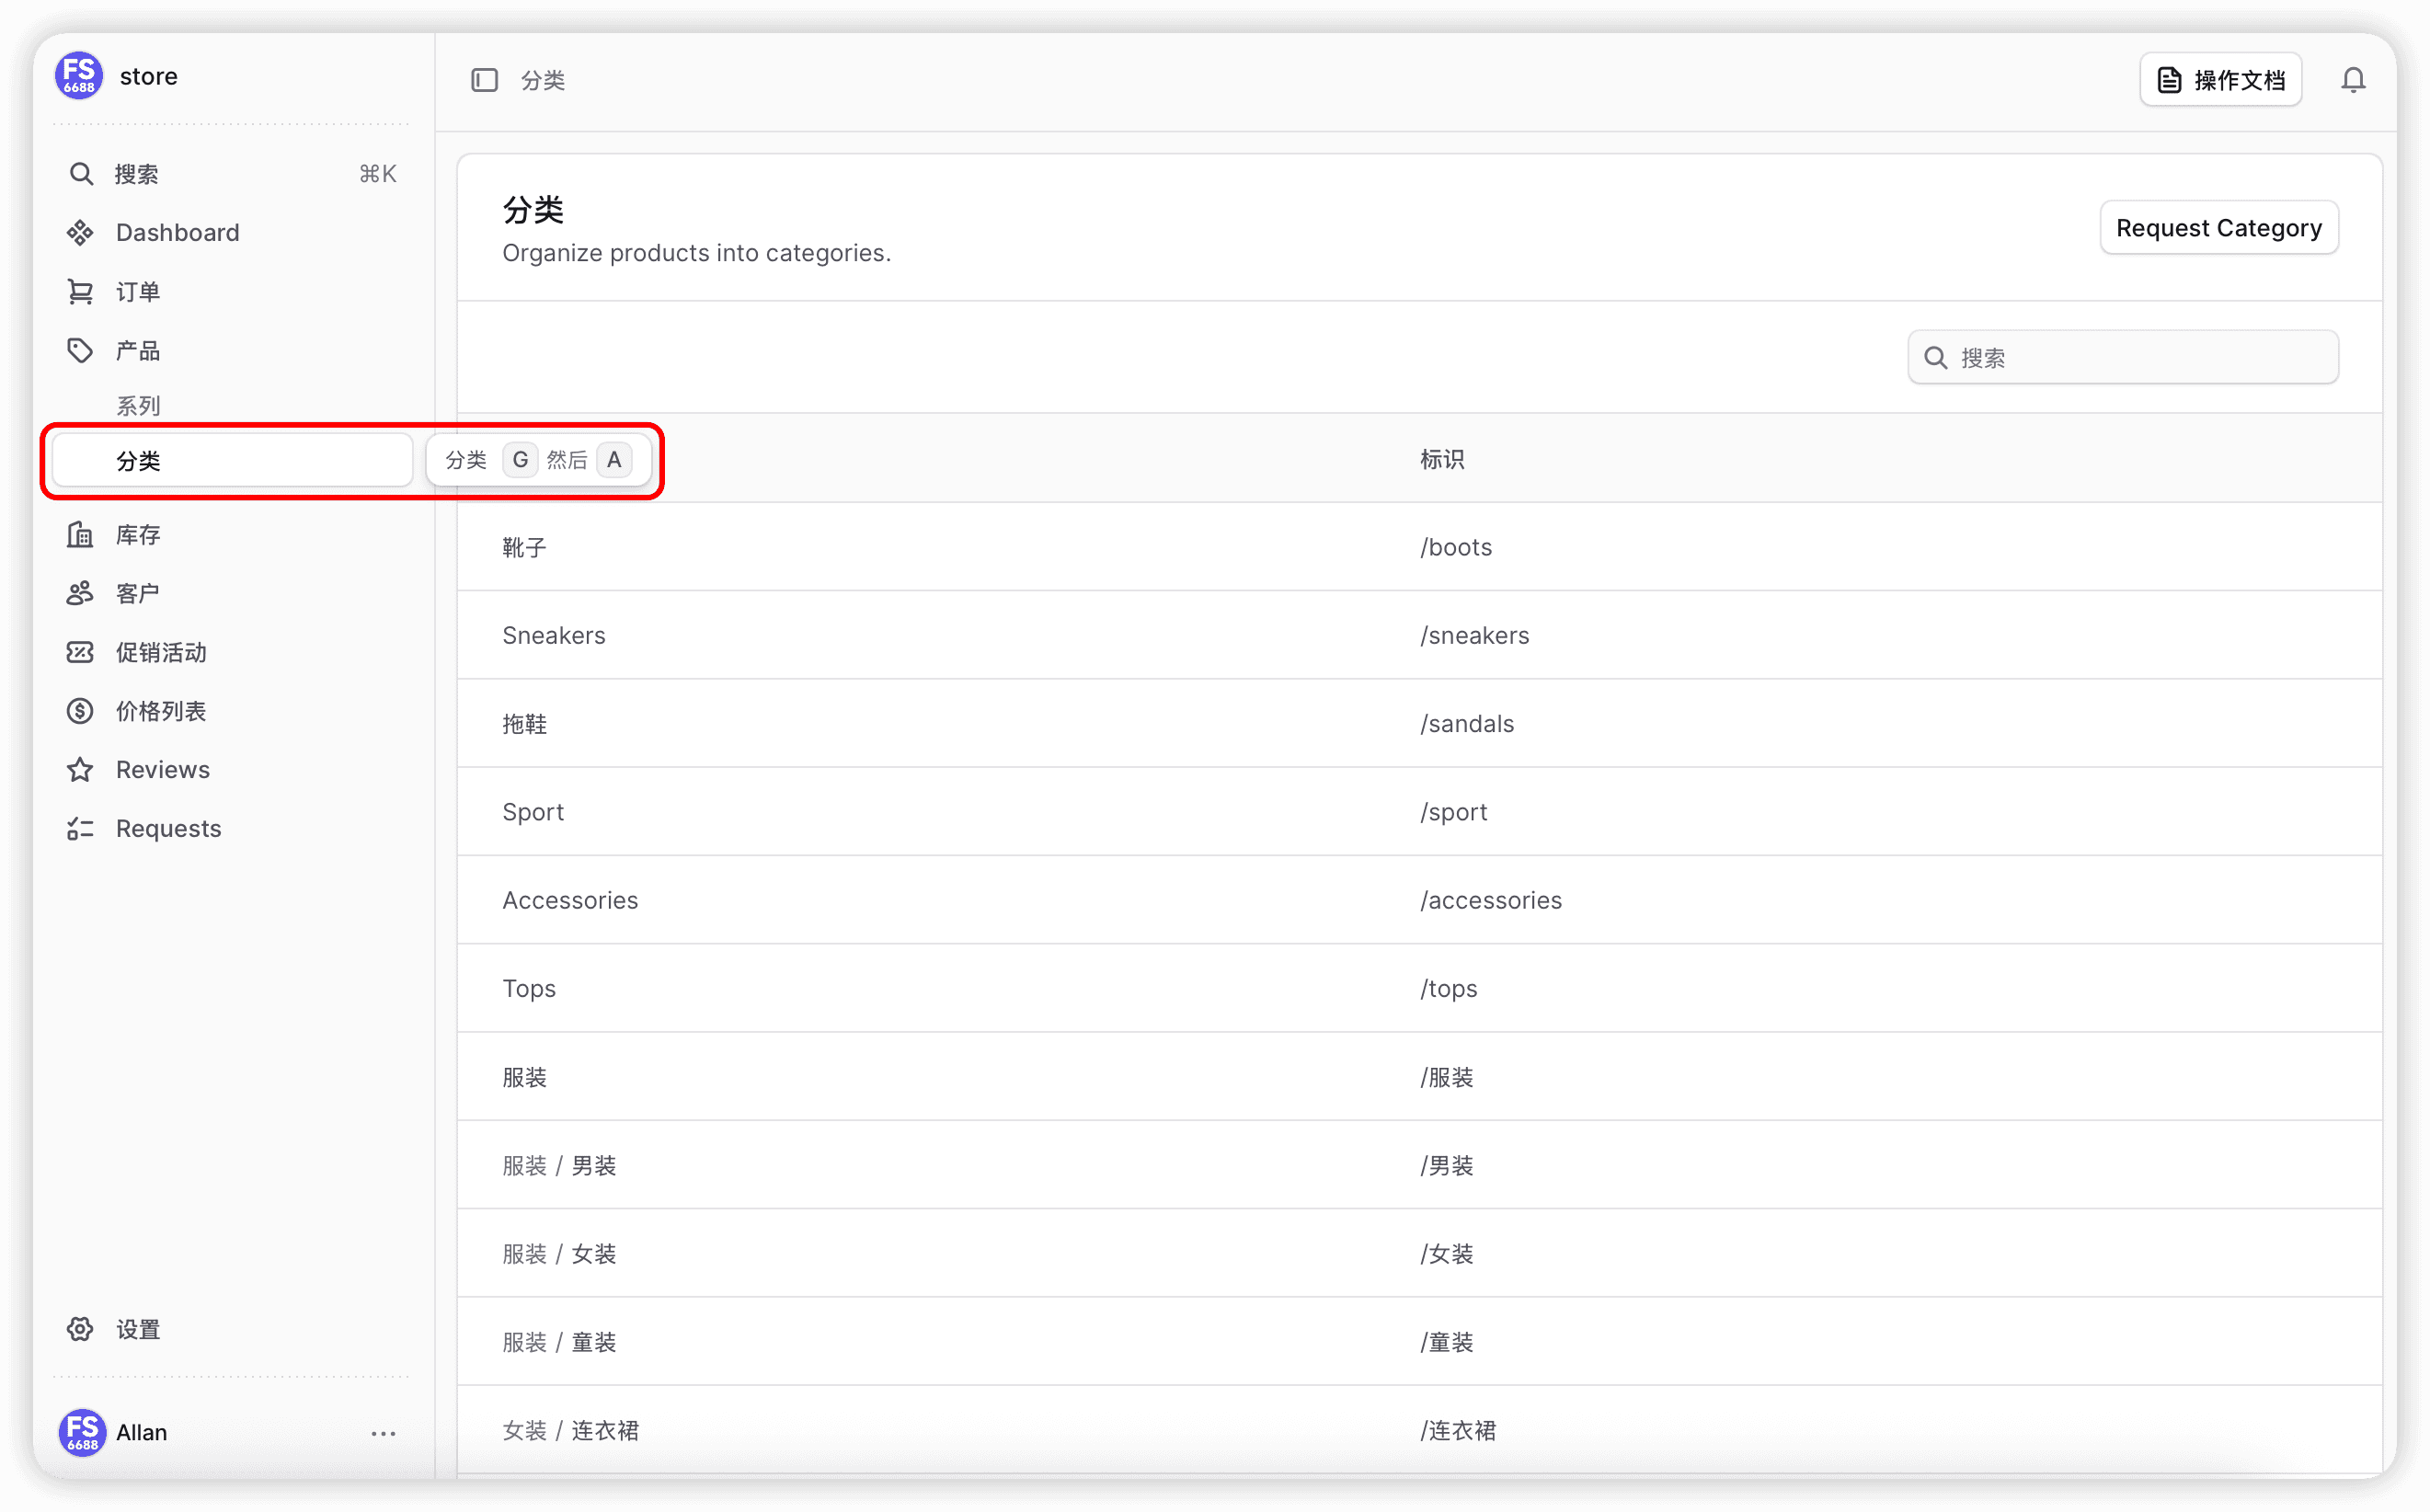Open the notifications bell
The image size is (2430, 1512).
click(2353, 80)
